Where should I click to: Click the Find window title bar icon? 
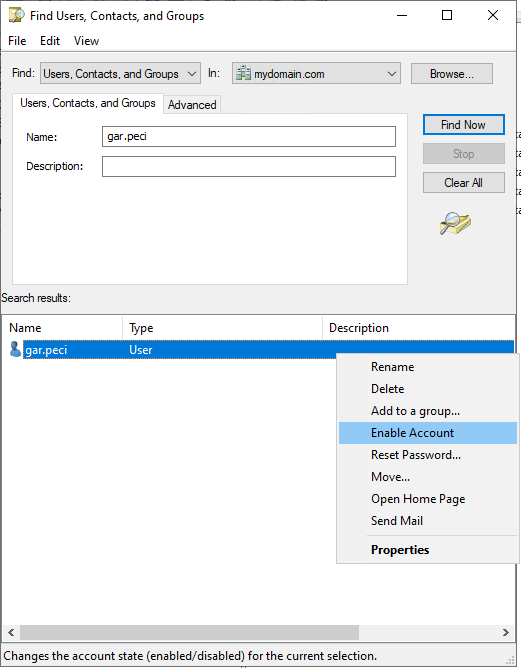pyautogui.click(x=17, y=15)
